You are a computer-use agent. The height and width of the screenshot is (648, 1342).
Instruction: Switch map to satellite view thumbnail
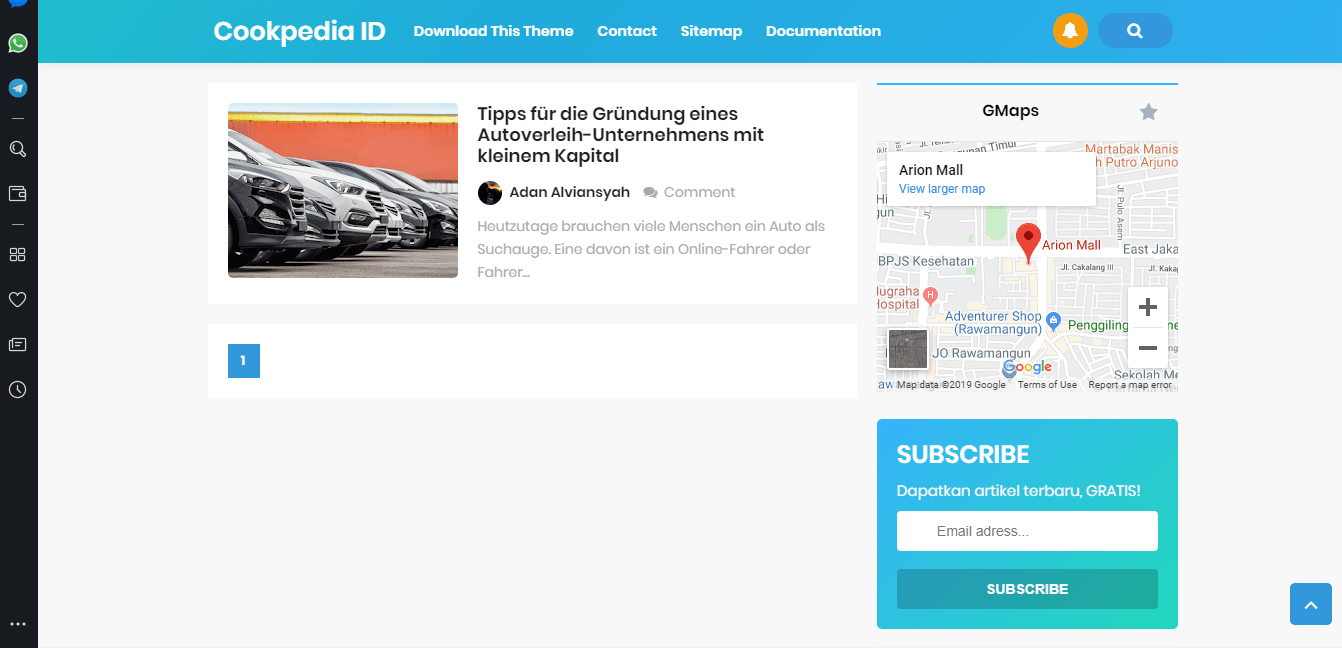(x=908, y=349)
